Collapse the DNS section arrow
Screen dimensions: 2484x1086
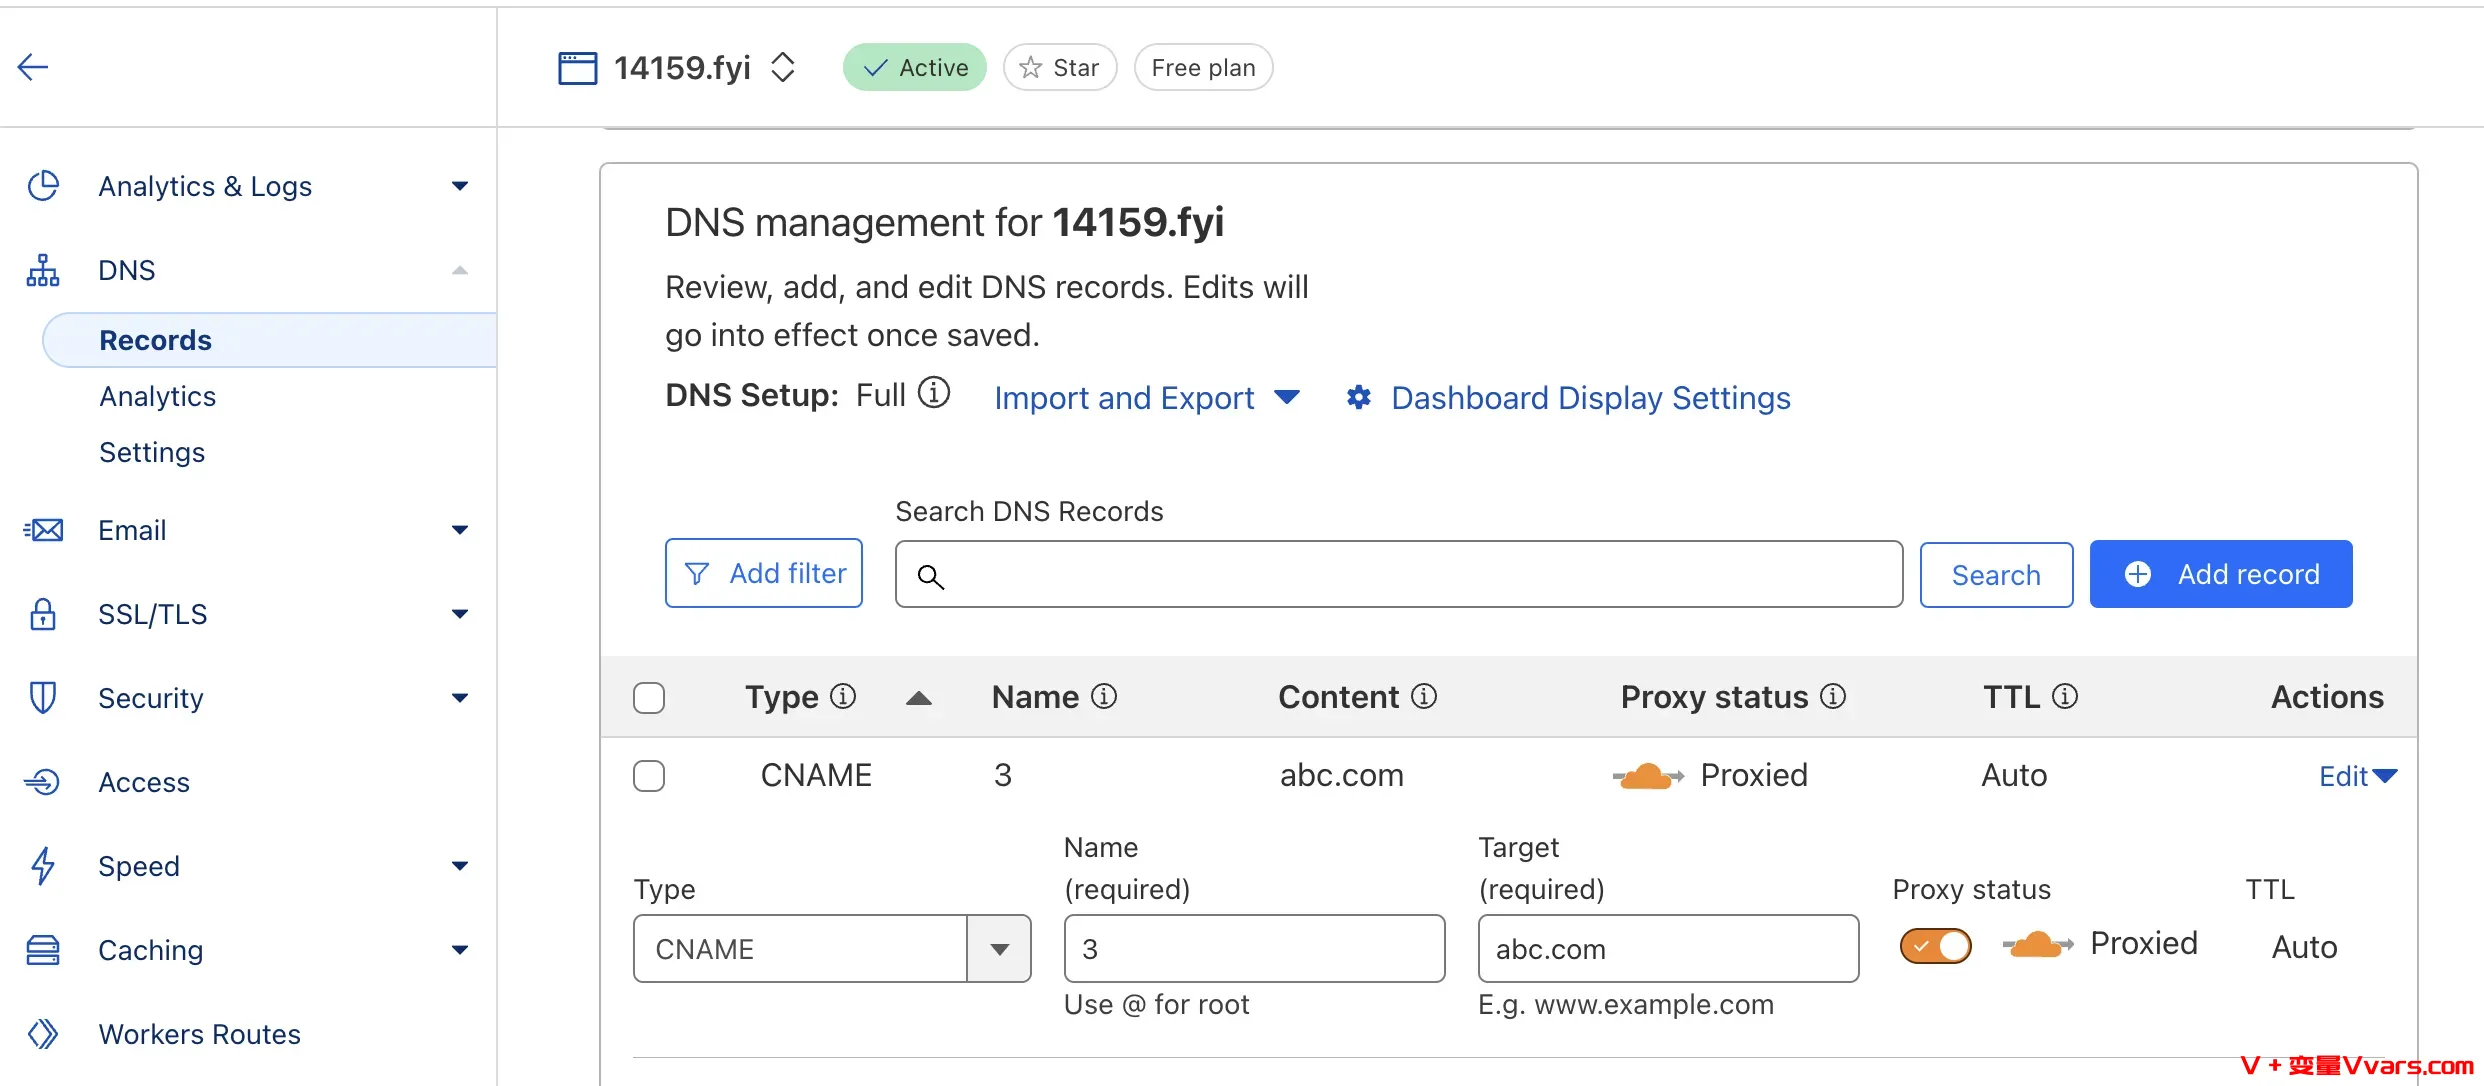[x=460, y=270]
